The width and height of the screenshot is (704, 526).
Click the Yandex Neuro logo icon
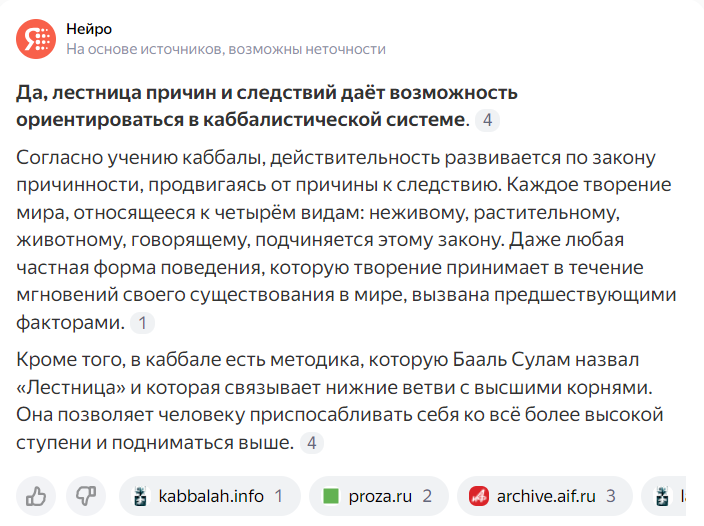pos(36,39)
